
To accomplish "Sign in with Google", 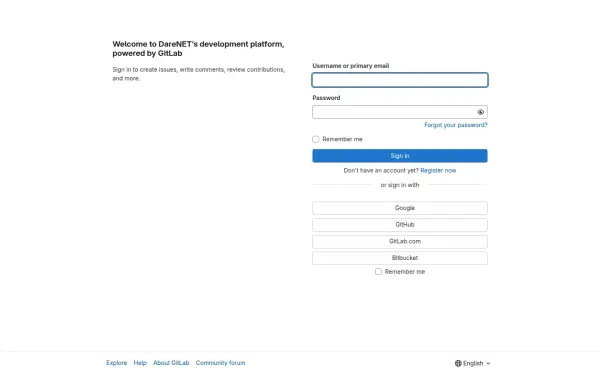I will pyautogui.click(x=400, y=208).
